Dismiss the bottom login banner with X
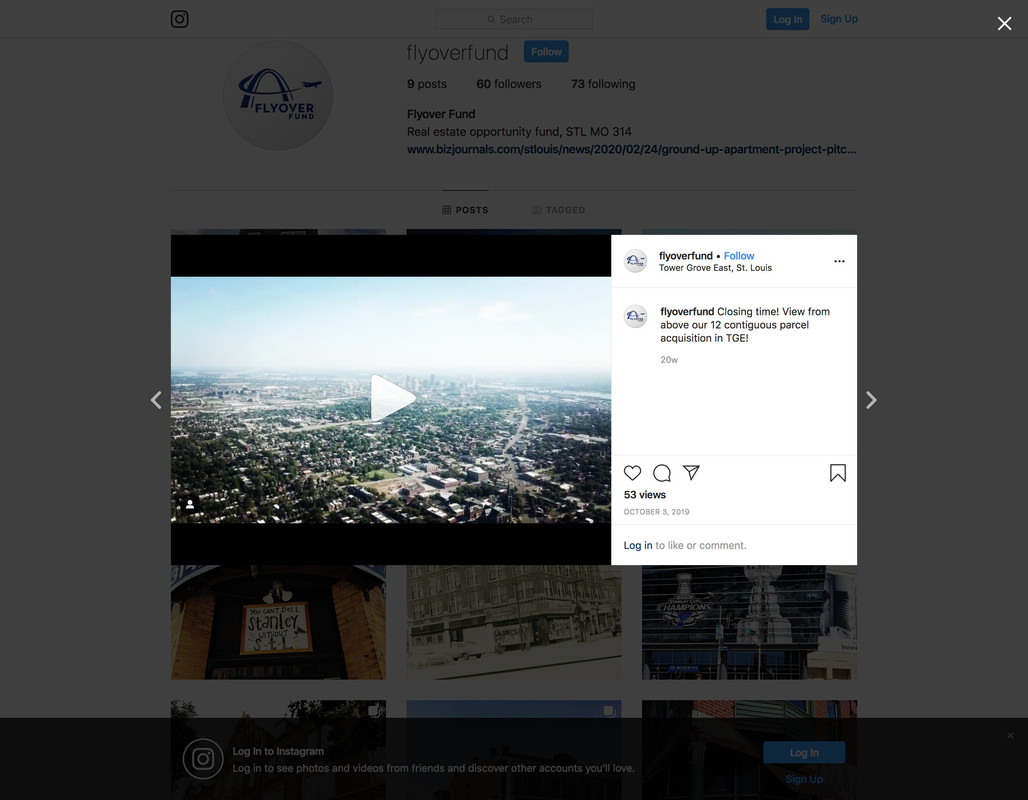Viewport: 1028px width, 800px height. [1010, 736]
